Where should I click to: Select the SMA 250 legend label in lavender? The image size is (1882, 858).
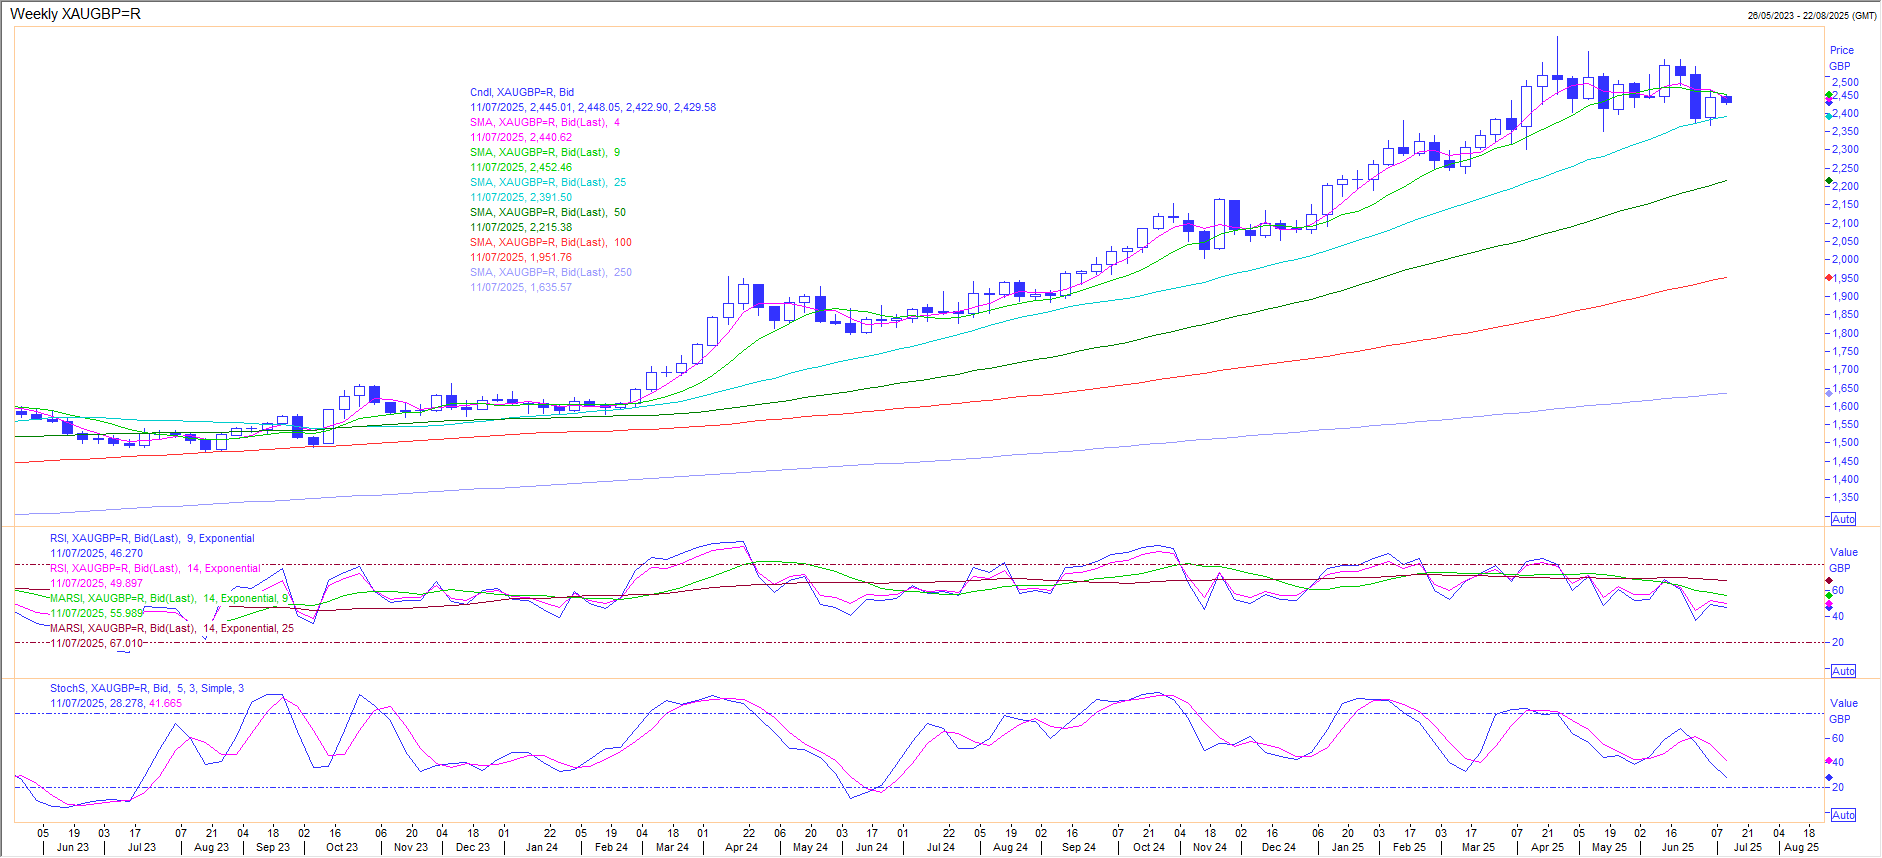click(x=551, y=272)
